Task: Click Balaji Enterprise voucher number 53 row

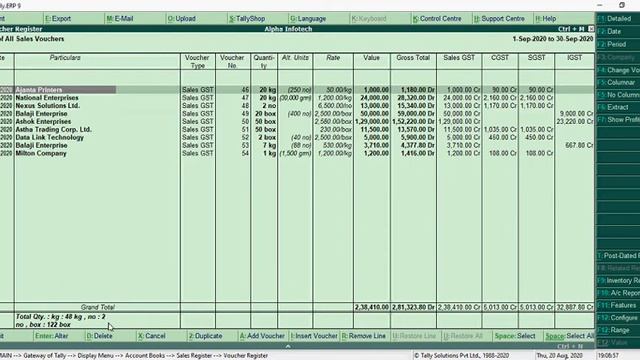Action: pos(296,145)
